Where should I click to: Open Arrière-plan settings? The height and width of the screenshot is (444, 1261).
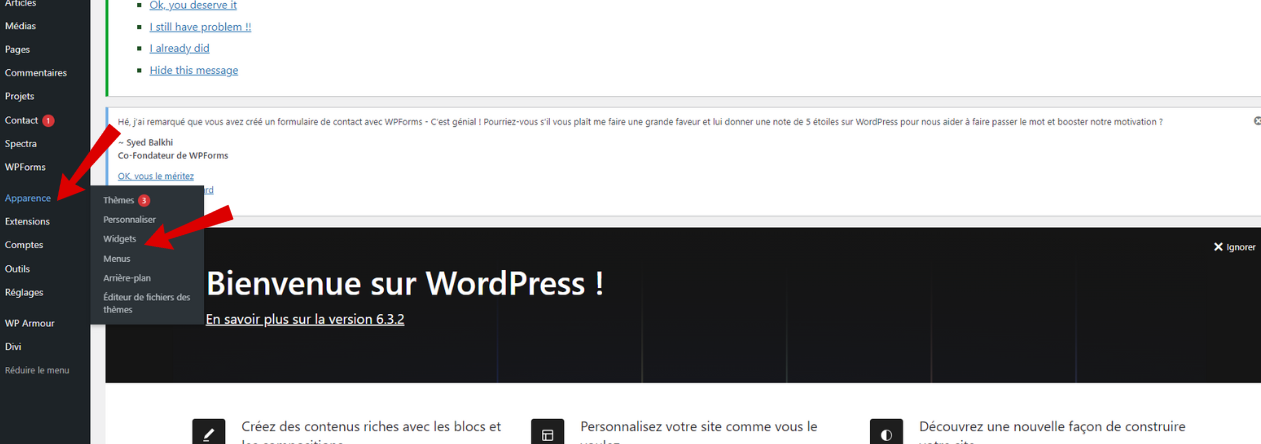click(127, 278)
